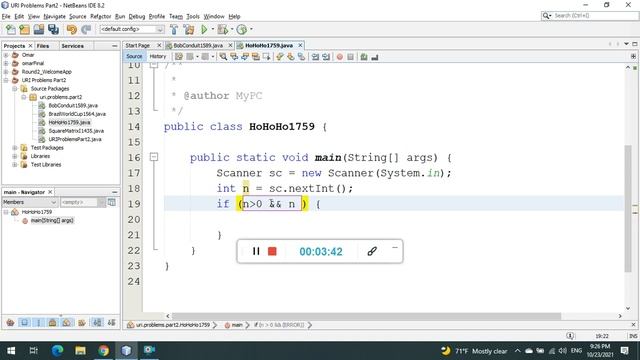The image size is (640, 360).
Task: Toggle Javadoc window icon in Navigator
Action: click(111, 202)
